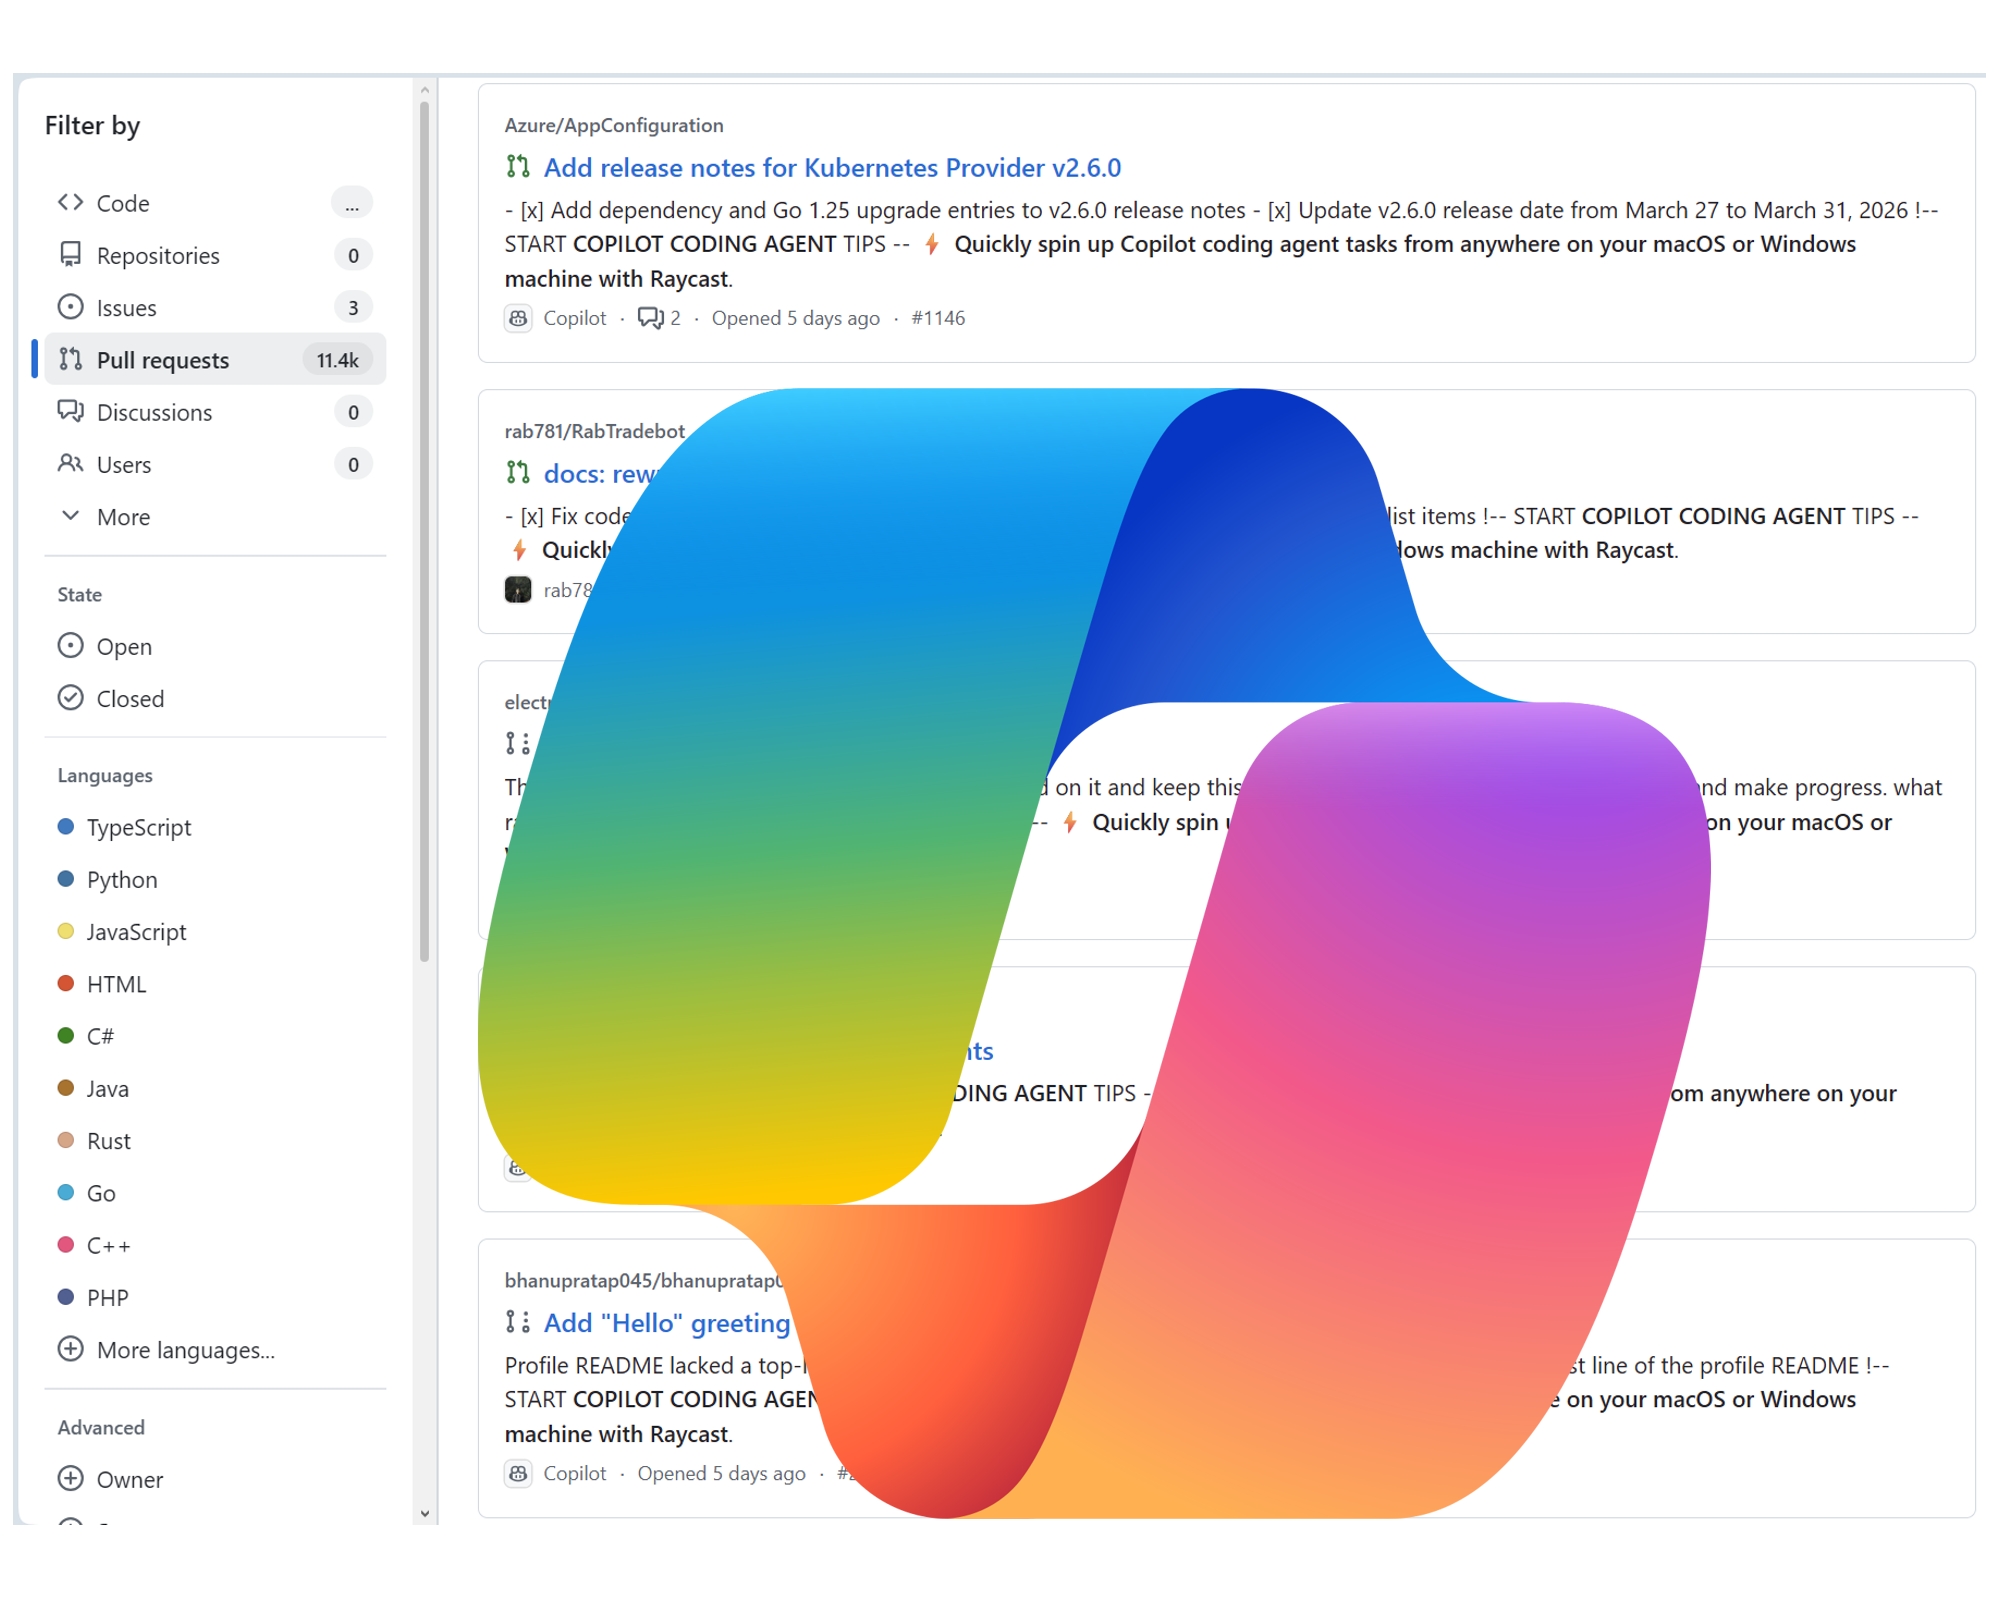
Task: Open the Azure/AppConfiguration repository link
Action: tap(613, 125)
